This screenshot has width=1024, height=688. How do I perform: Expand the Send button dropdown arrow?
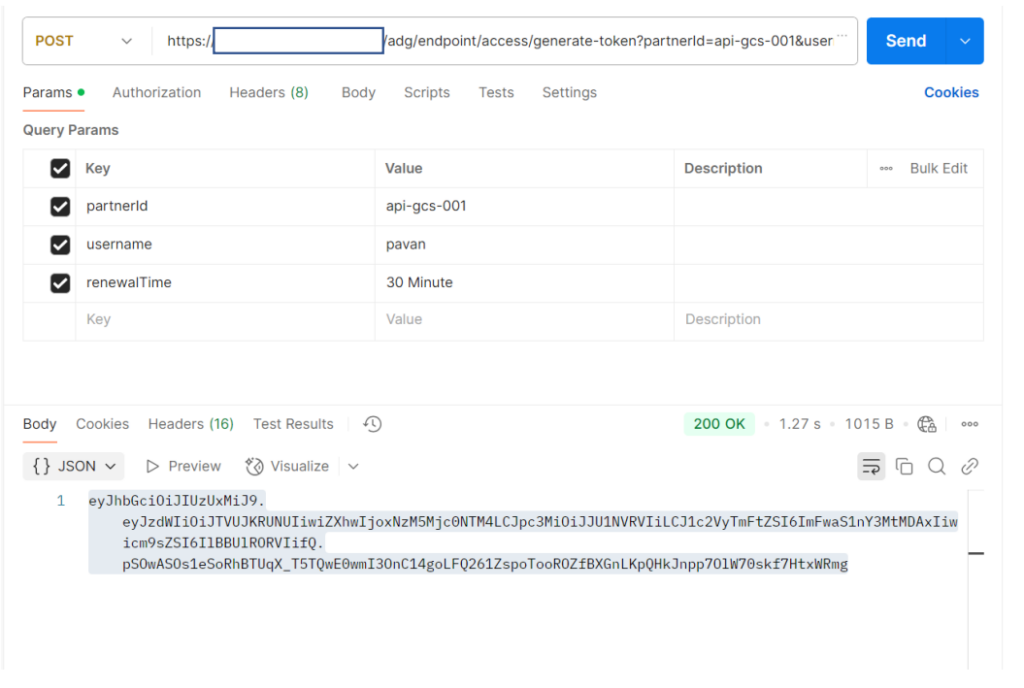(x=965, y=41)
